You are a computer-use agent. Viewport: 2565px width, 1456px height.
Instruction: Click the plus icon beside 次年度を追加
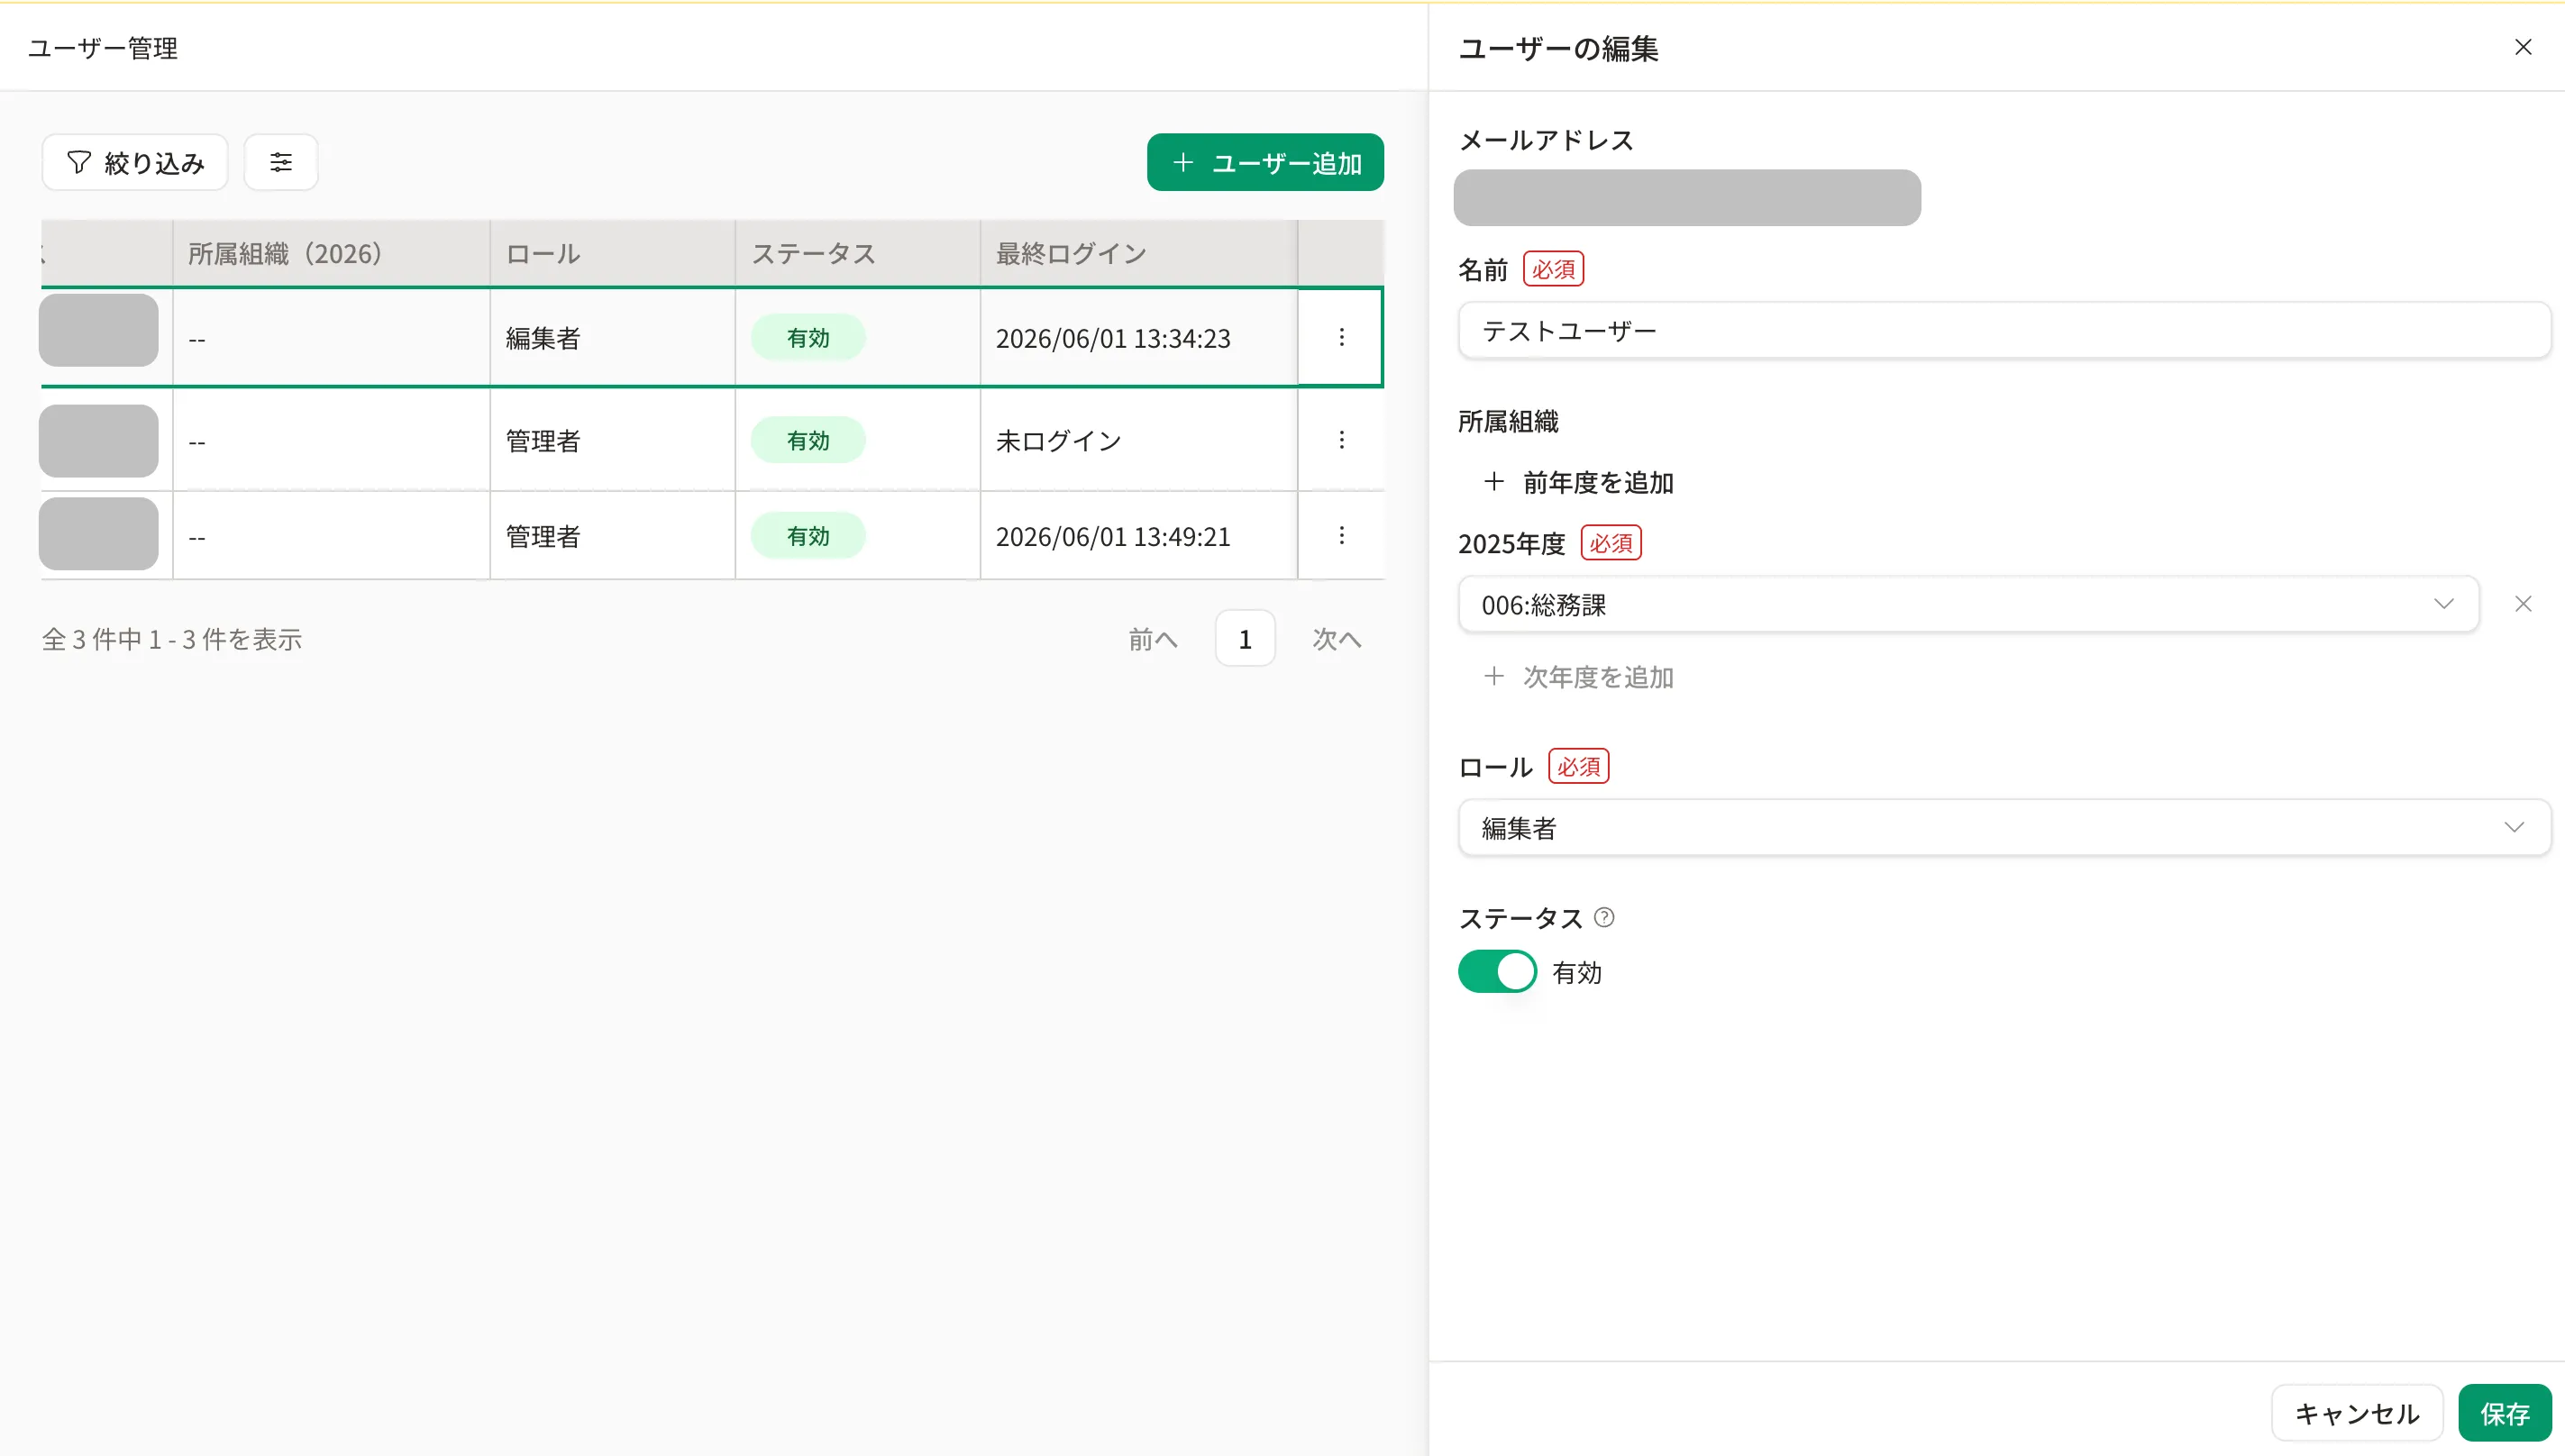coord(1493,676)
